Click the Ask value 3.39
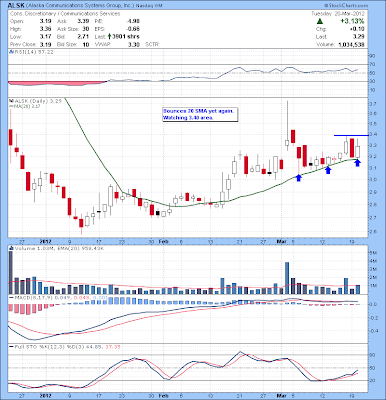 click(83, 21)
